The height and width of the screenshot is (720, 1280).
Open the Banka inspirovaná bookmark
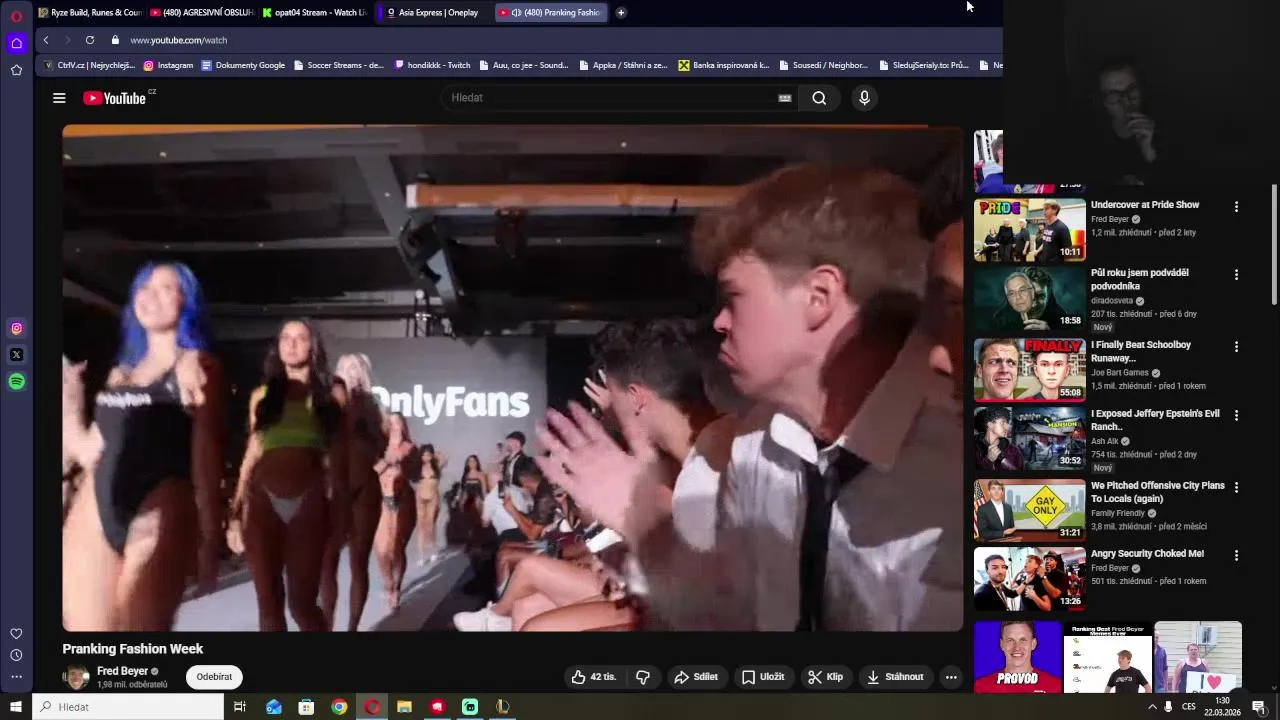(724, 66)
